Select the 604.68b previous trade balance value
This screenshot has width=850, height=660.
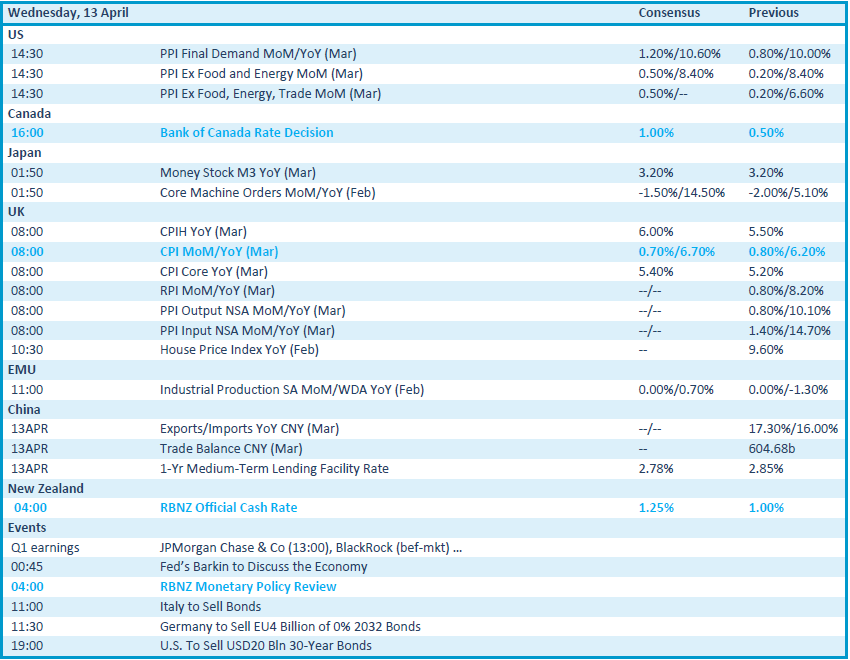(x=772, y=449)
